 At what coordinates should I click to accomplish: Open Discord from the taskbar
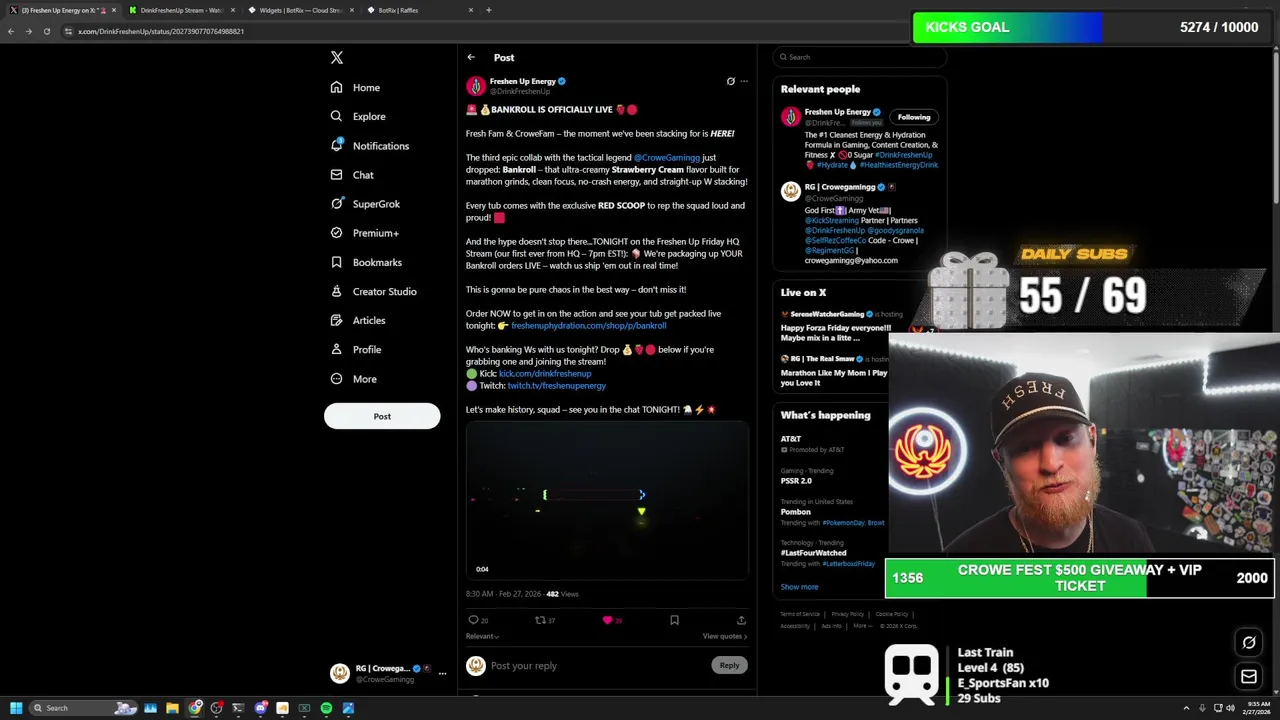(x=260, y=708)
